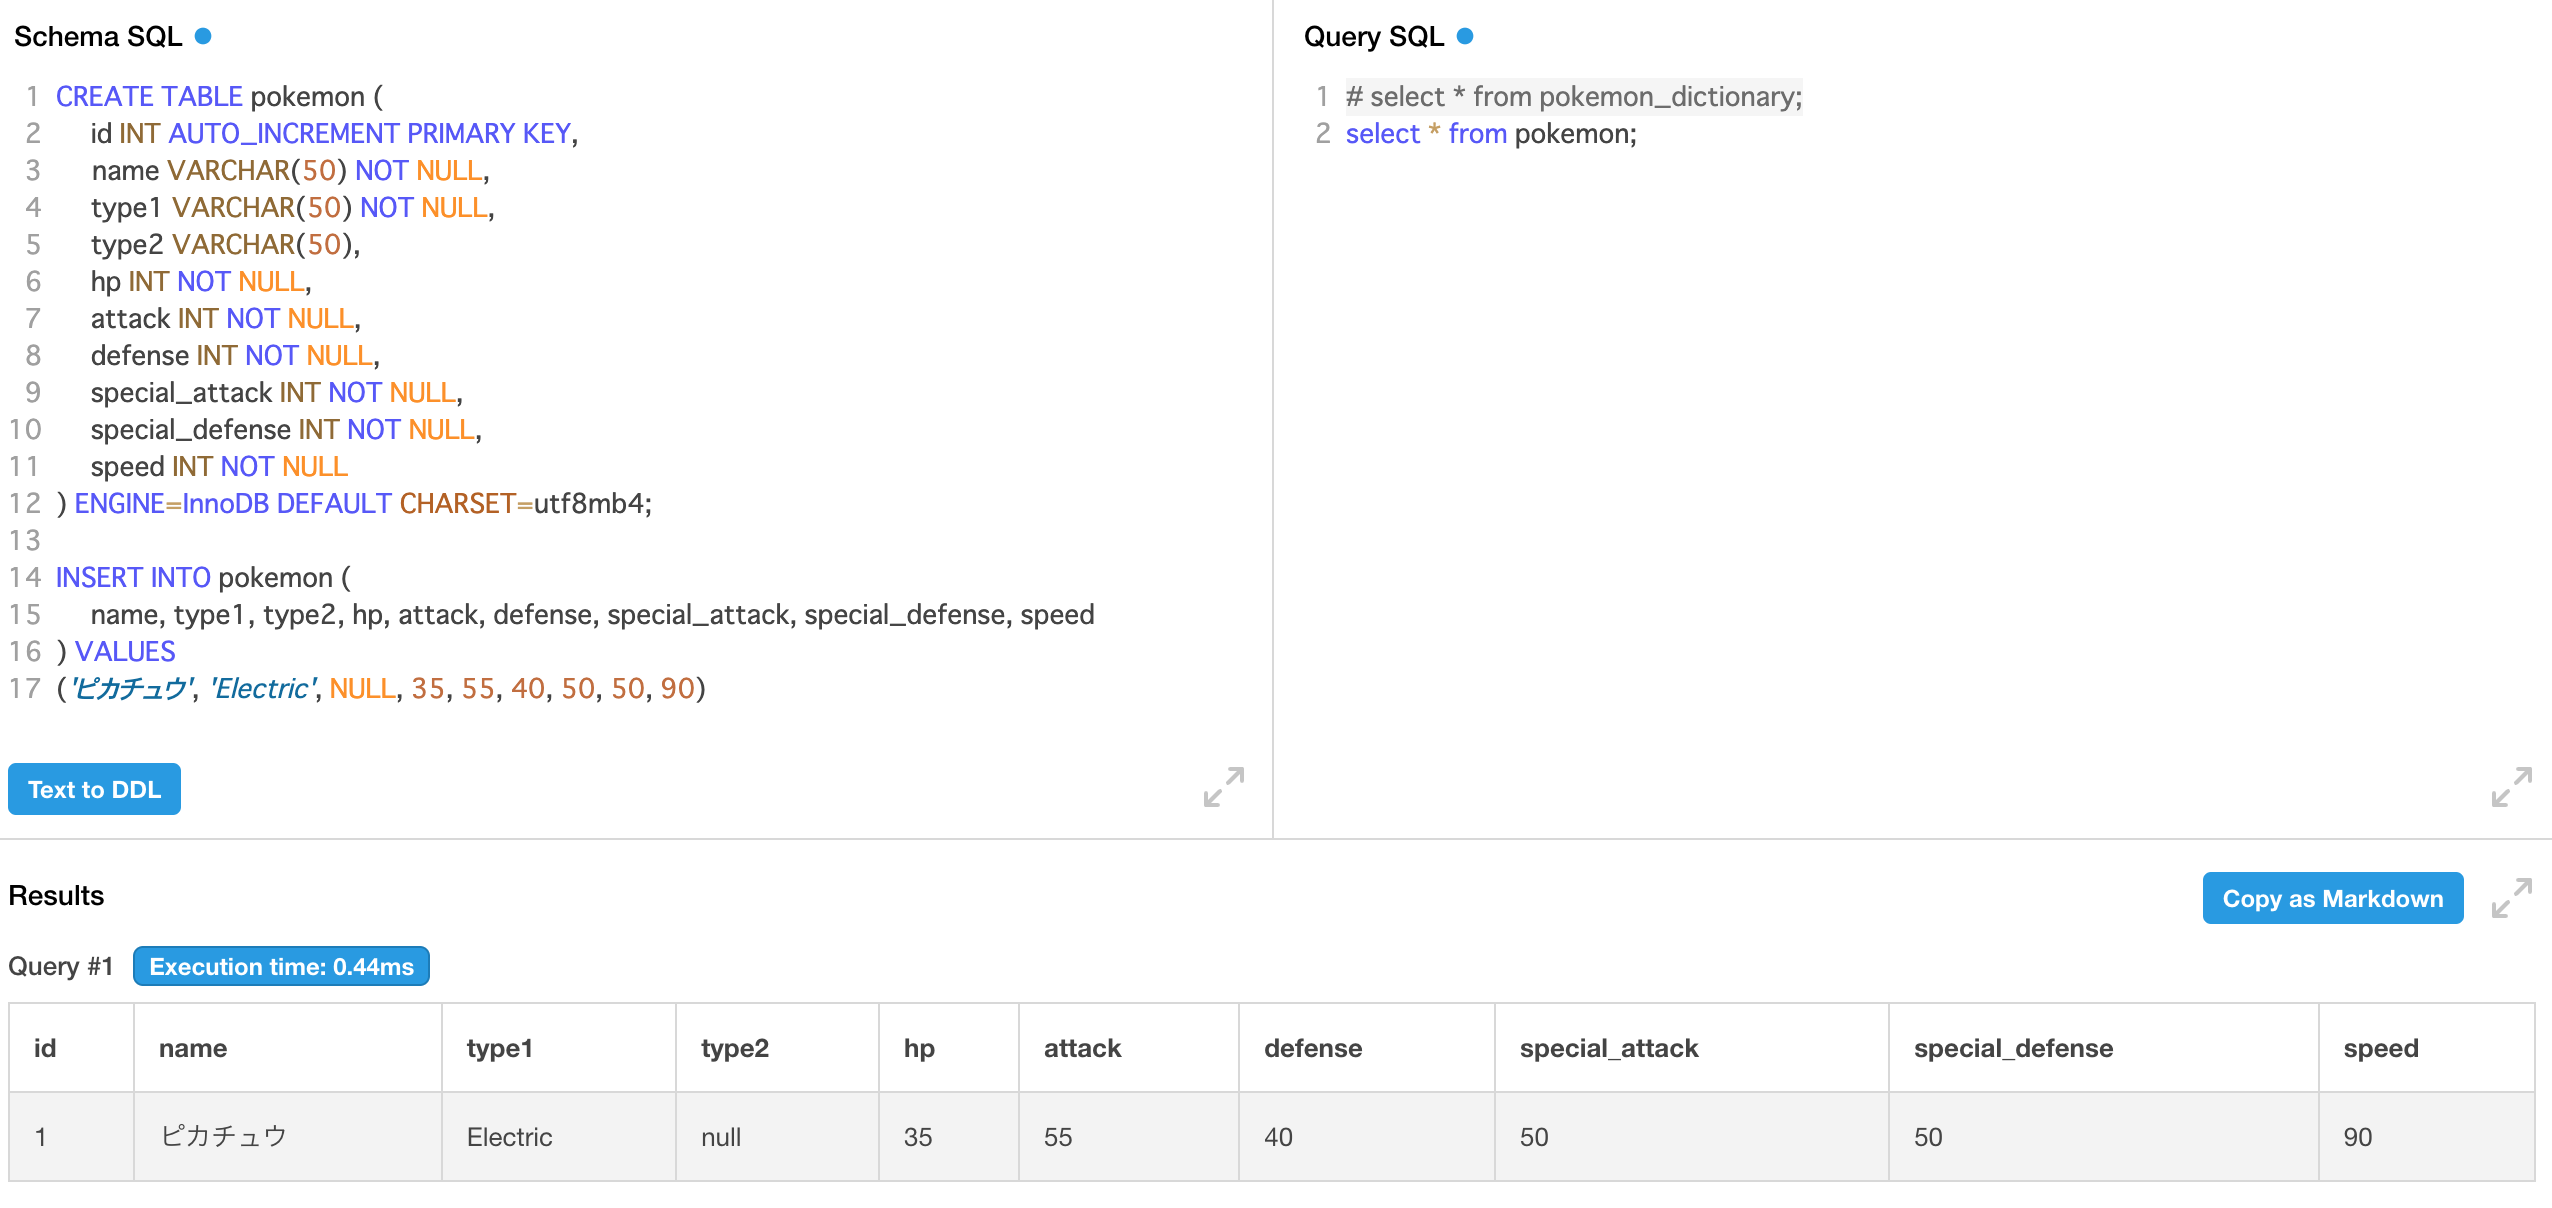This screenshot has height=1208, width=2552.
Task: Click the Schema SQL status dot
Action: 203,36
